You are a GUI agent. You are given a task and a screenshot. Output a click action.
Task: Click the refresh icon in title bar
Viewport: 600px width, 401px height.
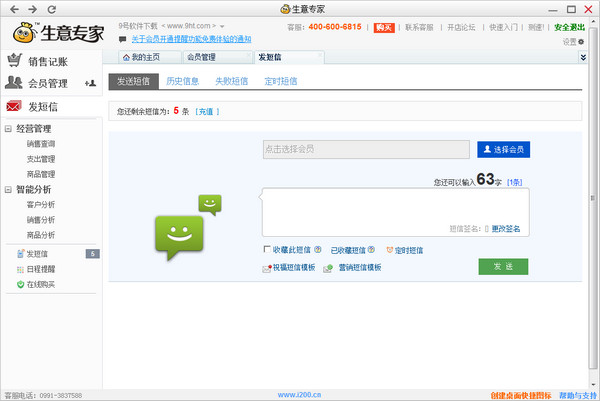coord(50,9)
